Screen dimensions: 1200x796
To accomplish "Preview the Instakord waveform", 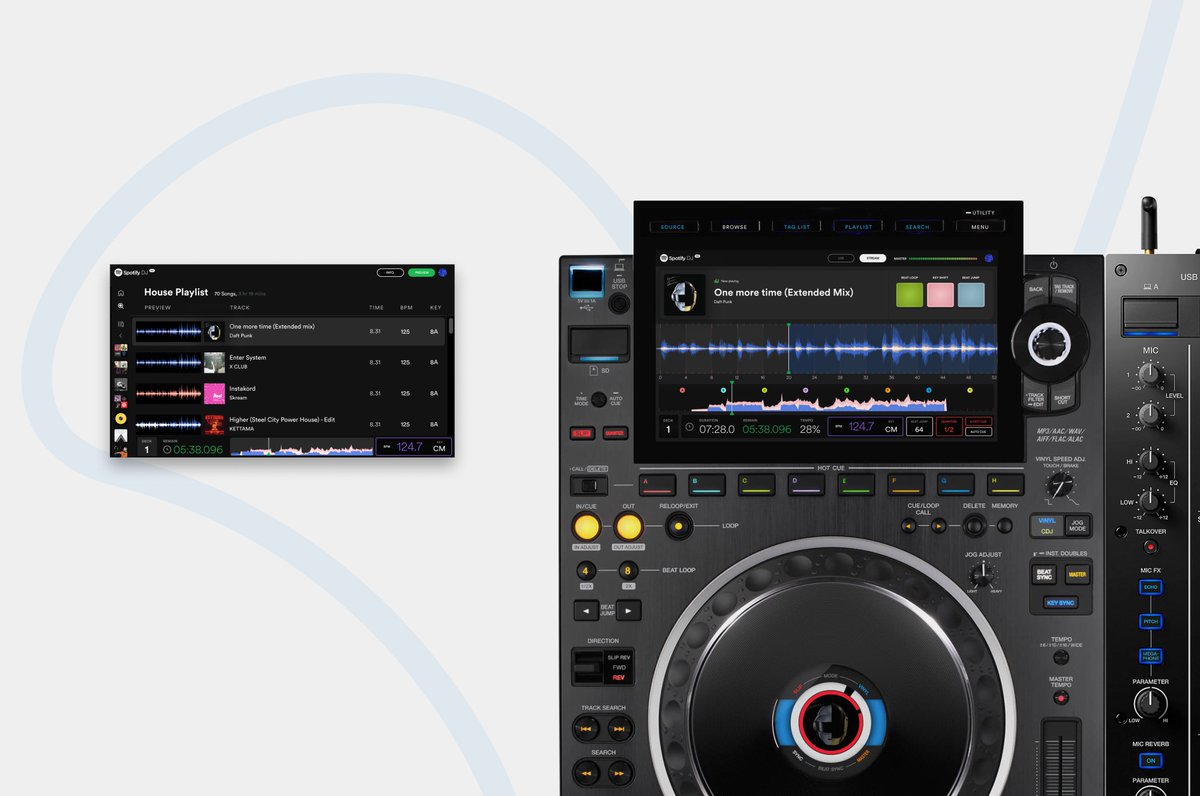I will (x=168, y=393).
